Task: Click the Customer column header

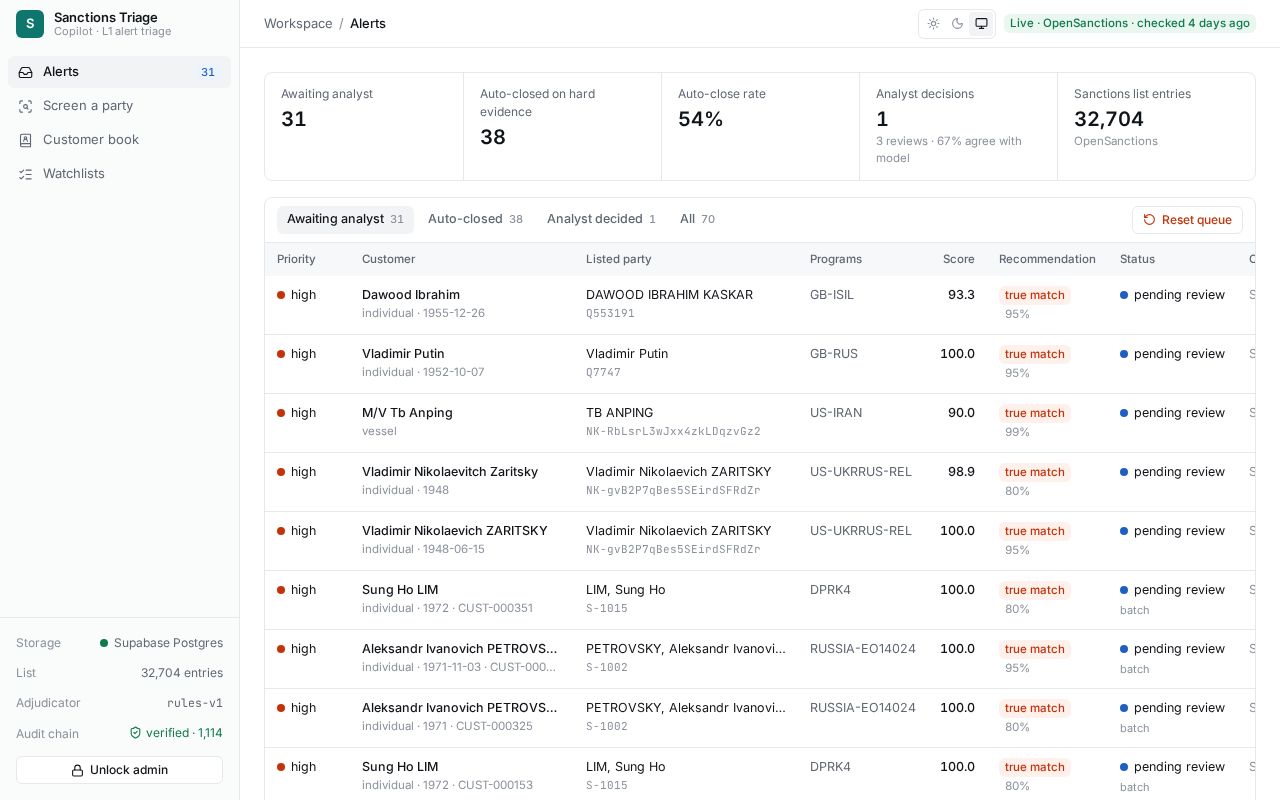Action: pos(388,259)
